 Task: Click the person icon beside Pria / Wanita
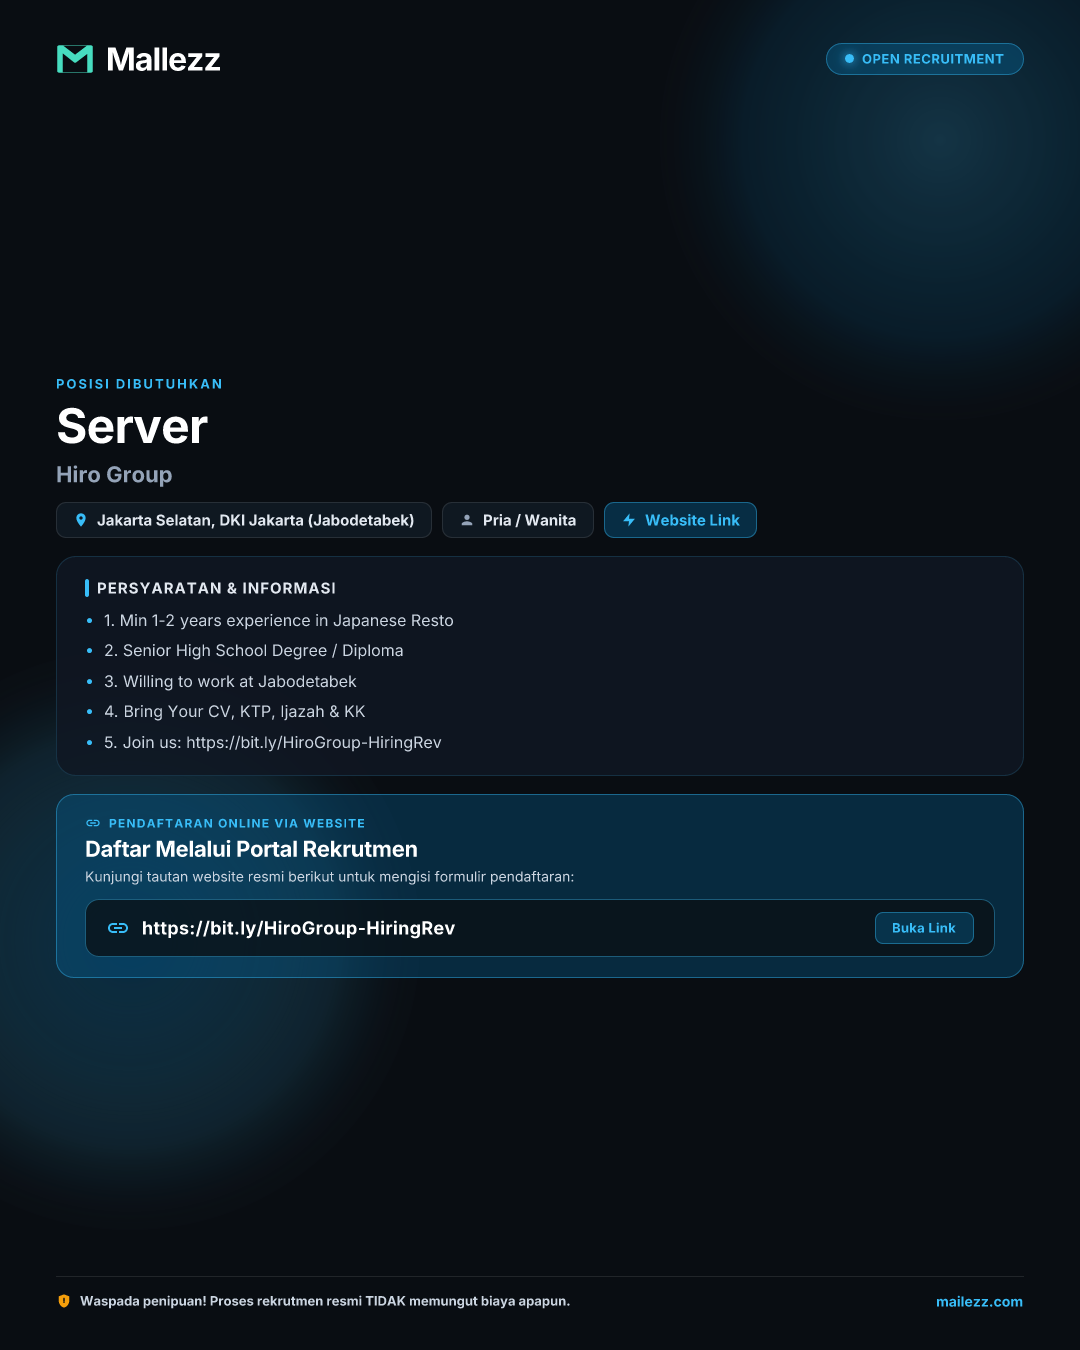[466, 520]
